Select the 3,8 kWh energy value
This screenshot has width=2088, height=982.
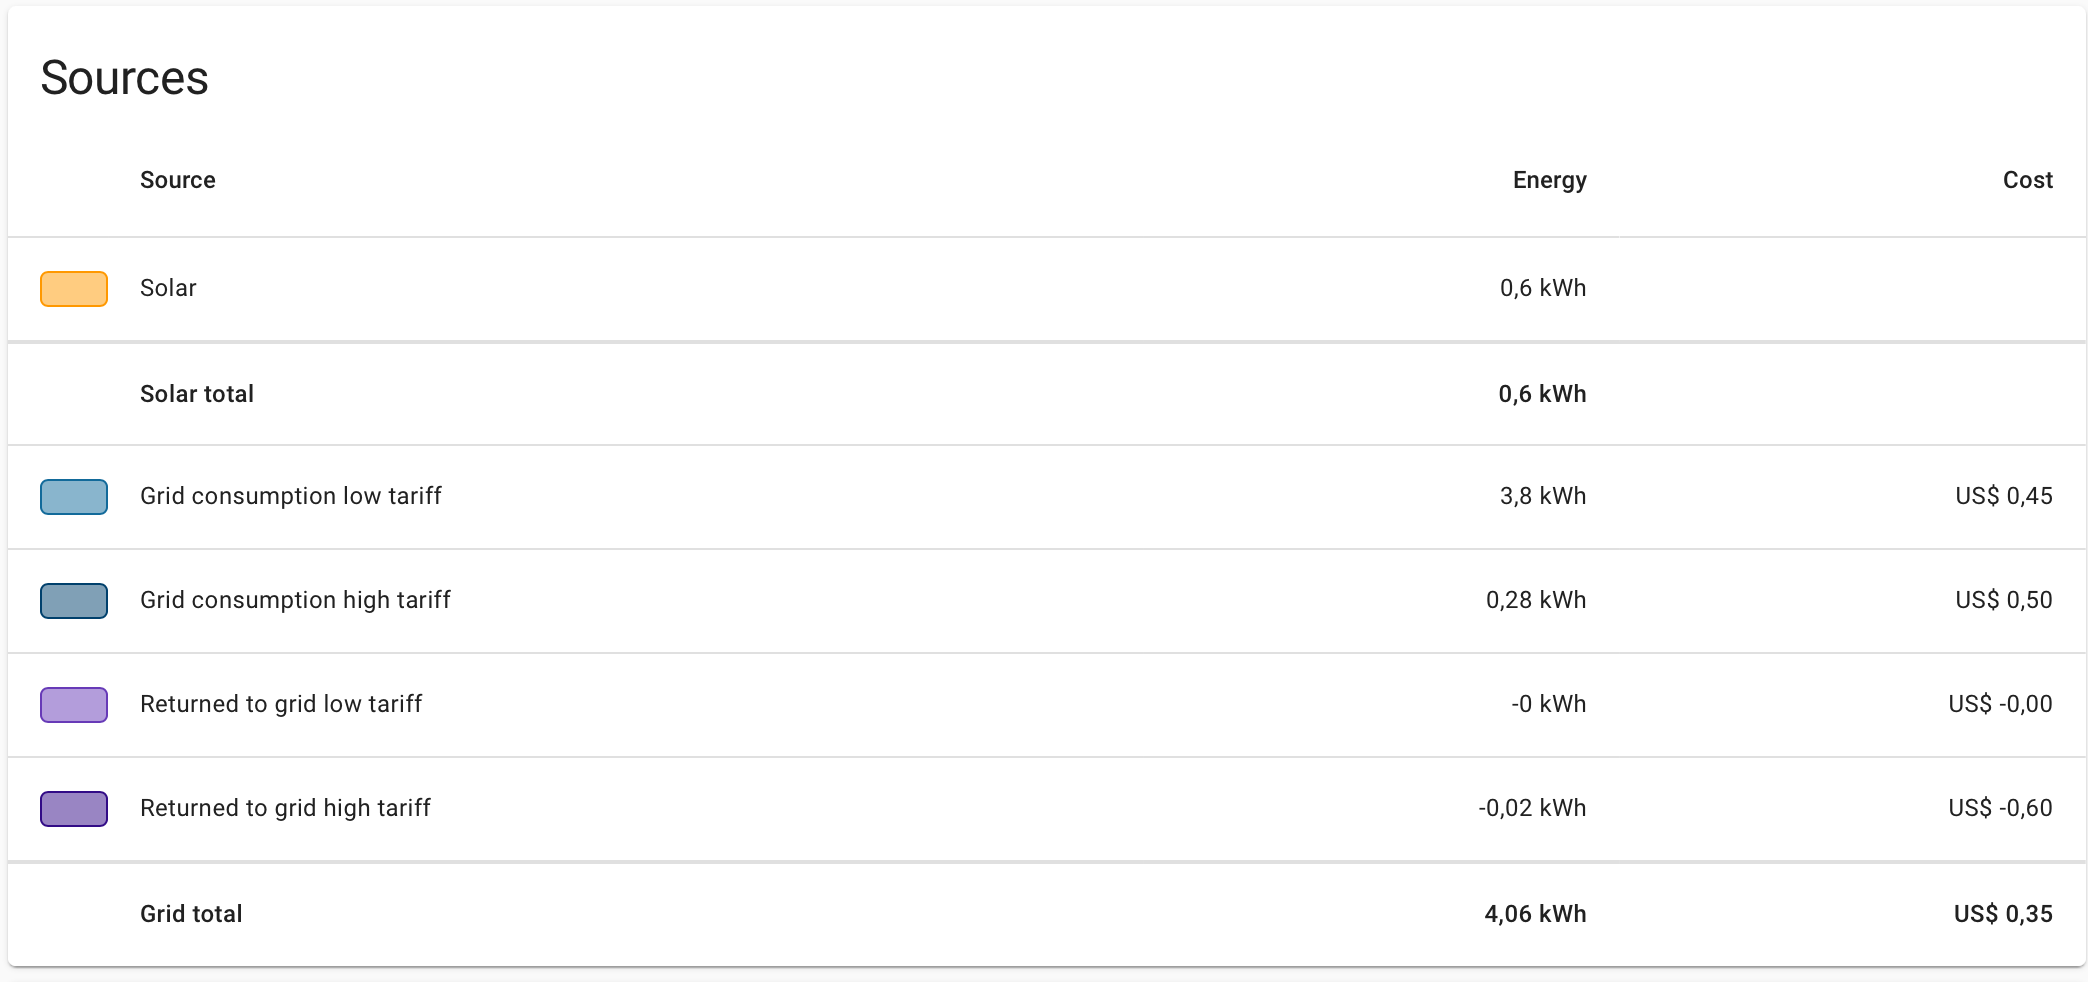(1543, 496)
